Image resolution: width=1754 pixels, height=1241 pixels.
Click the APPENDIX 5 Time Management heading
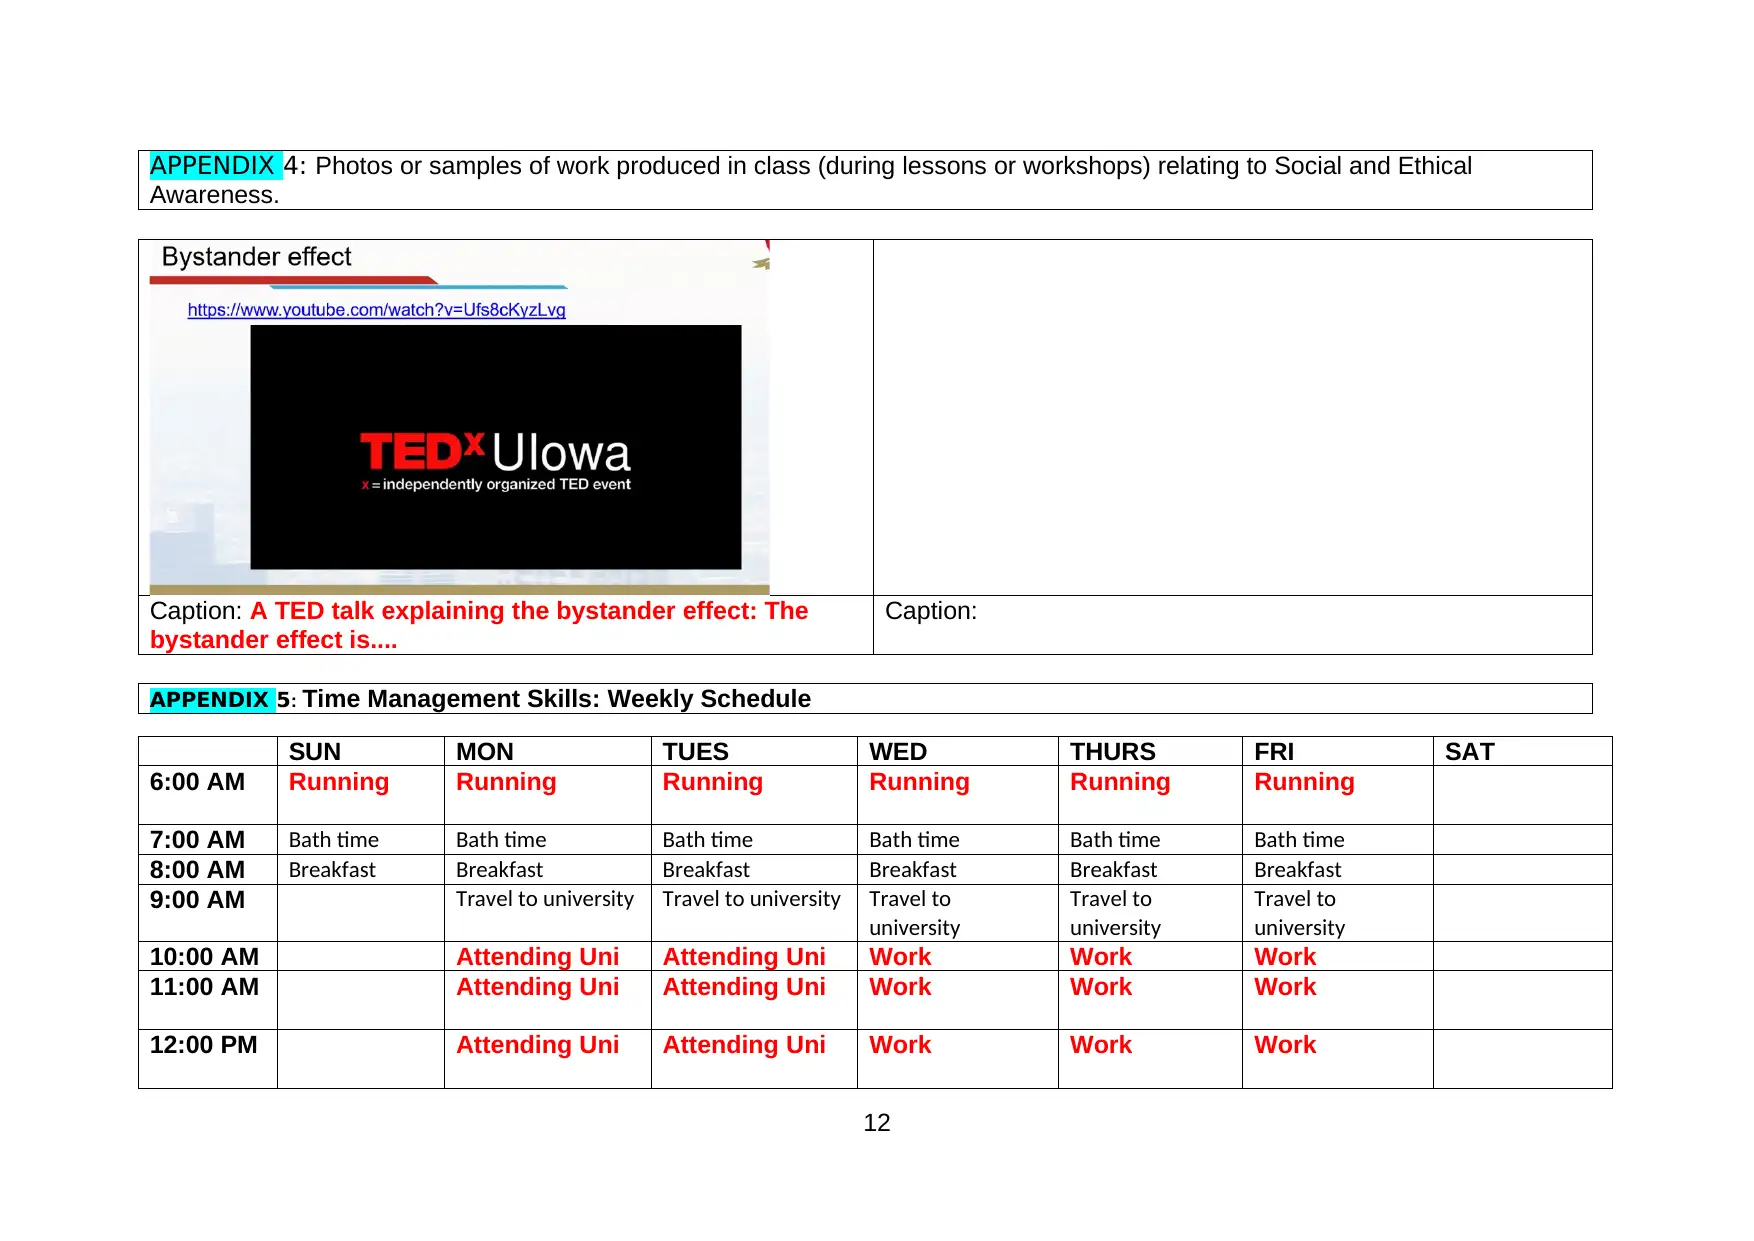coord(480,699)
